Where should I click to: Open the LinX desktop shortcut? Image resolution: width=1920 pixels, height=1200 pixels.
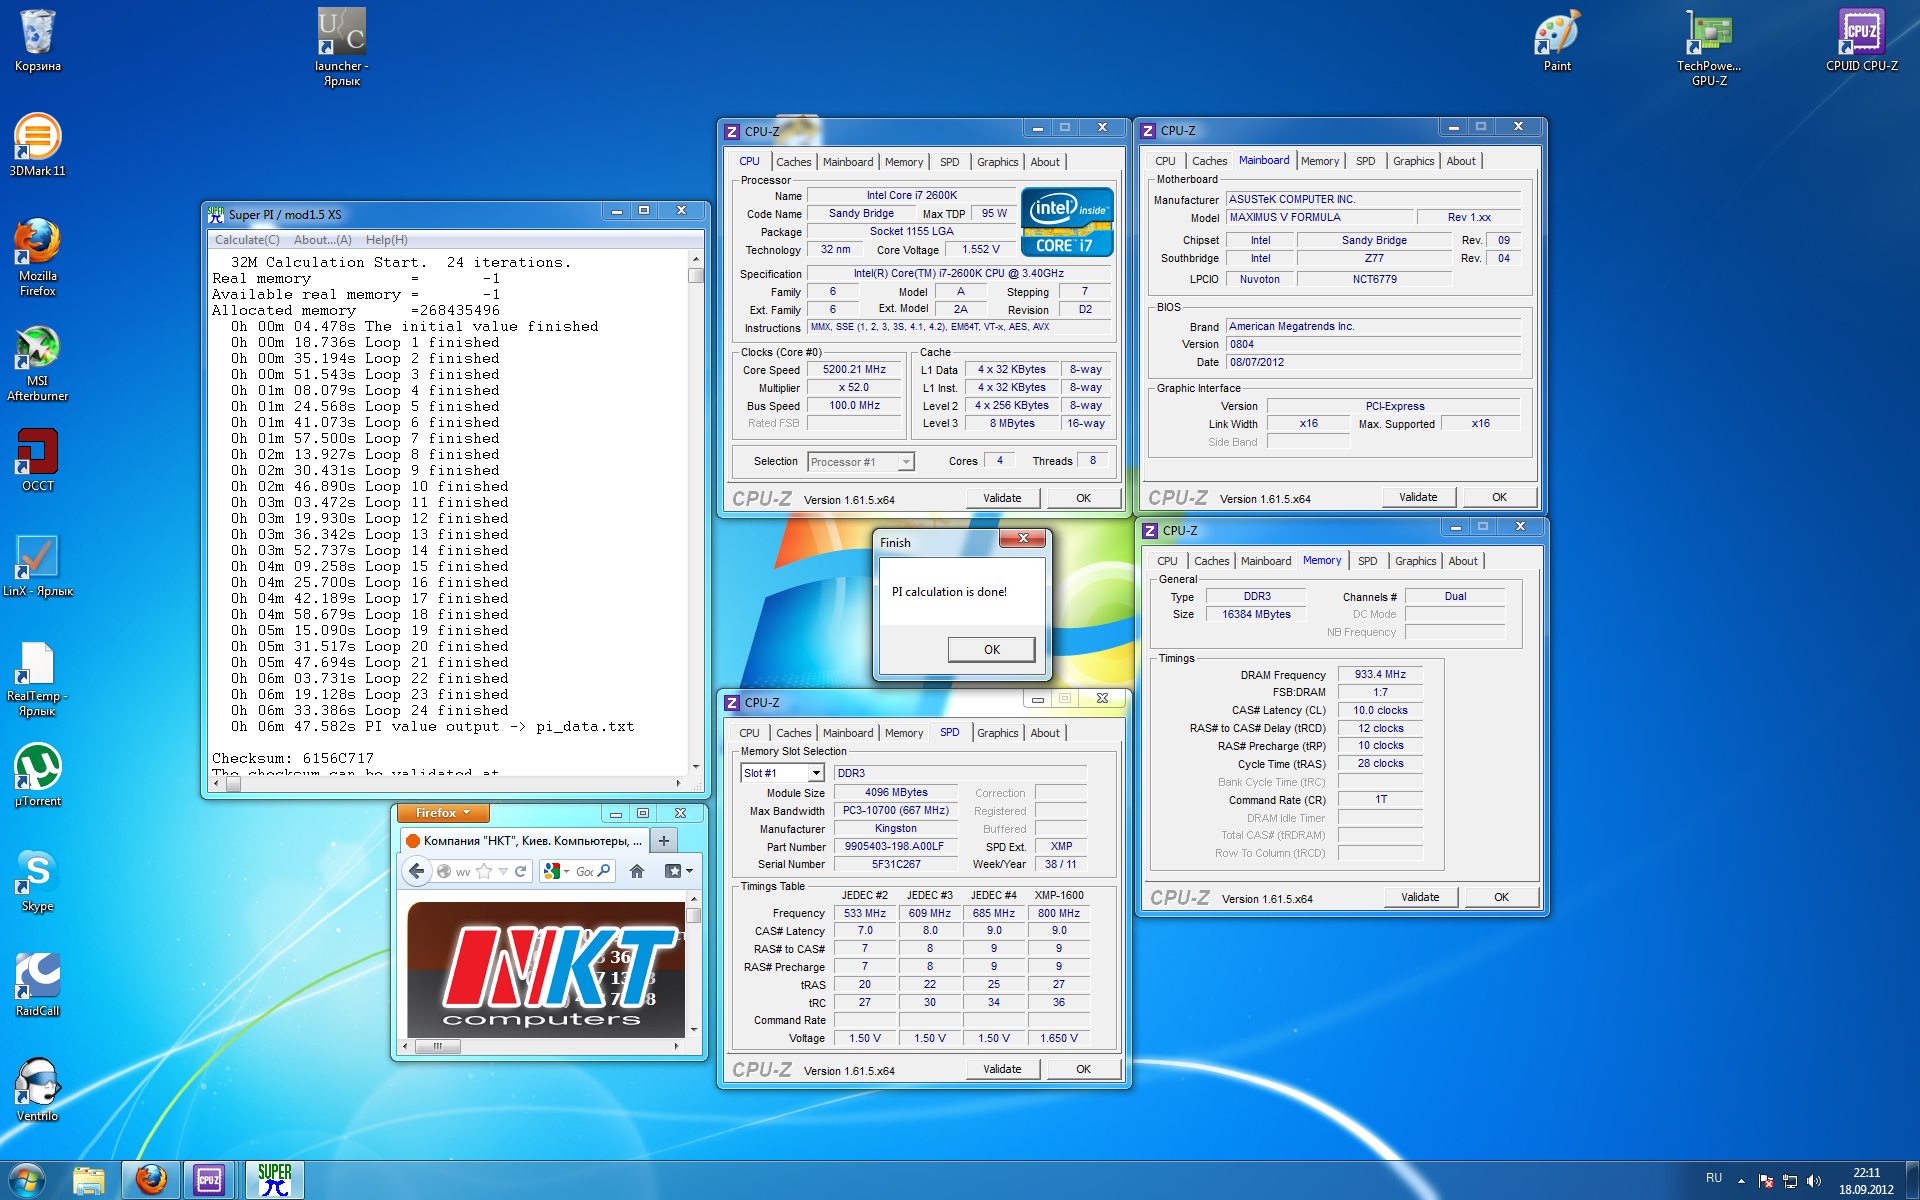pyautogui.click(x=37, y=565)
